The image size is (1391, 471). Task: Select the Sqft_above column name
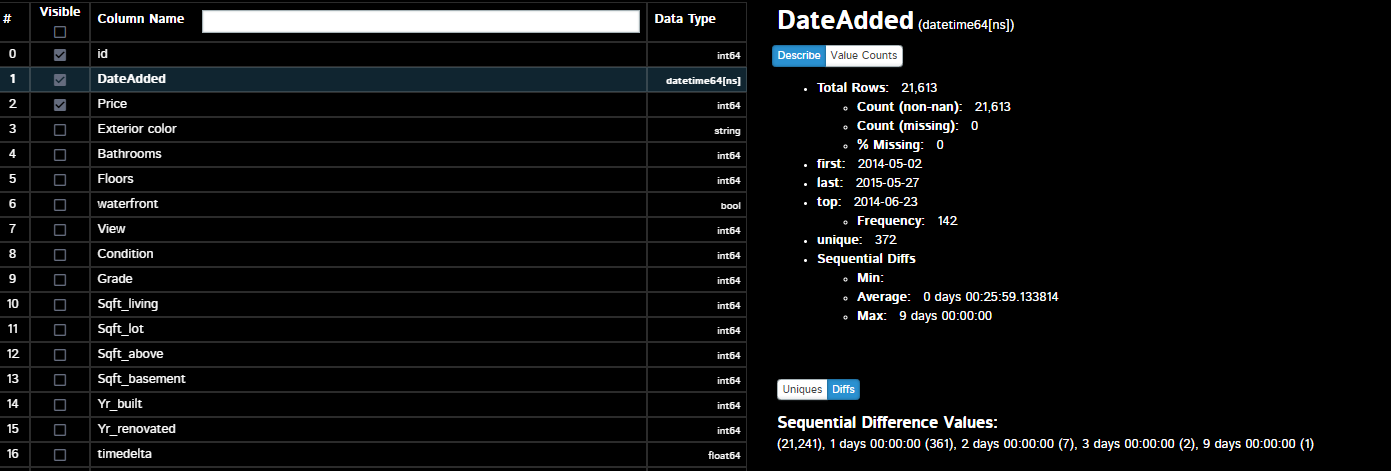coord(130,354)
